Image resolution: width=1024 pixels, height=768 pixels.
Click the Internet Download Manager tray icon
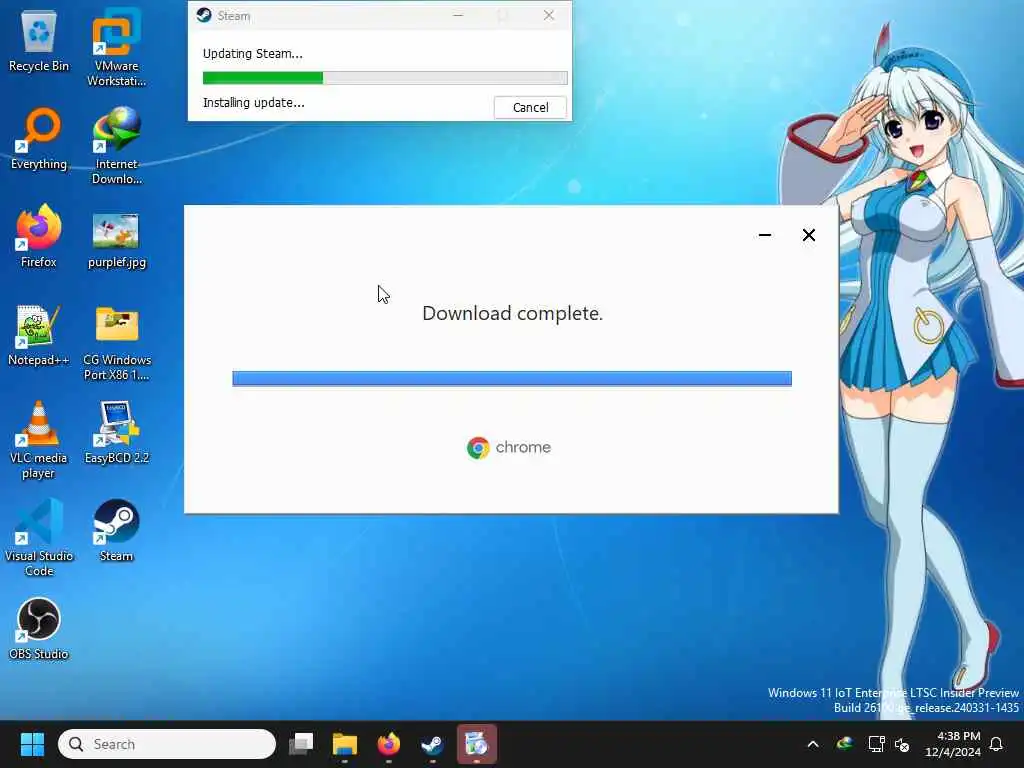pos(844,744)
